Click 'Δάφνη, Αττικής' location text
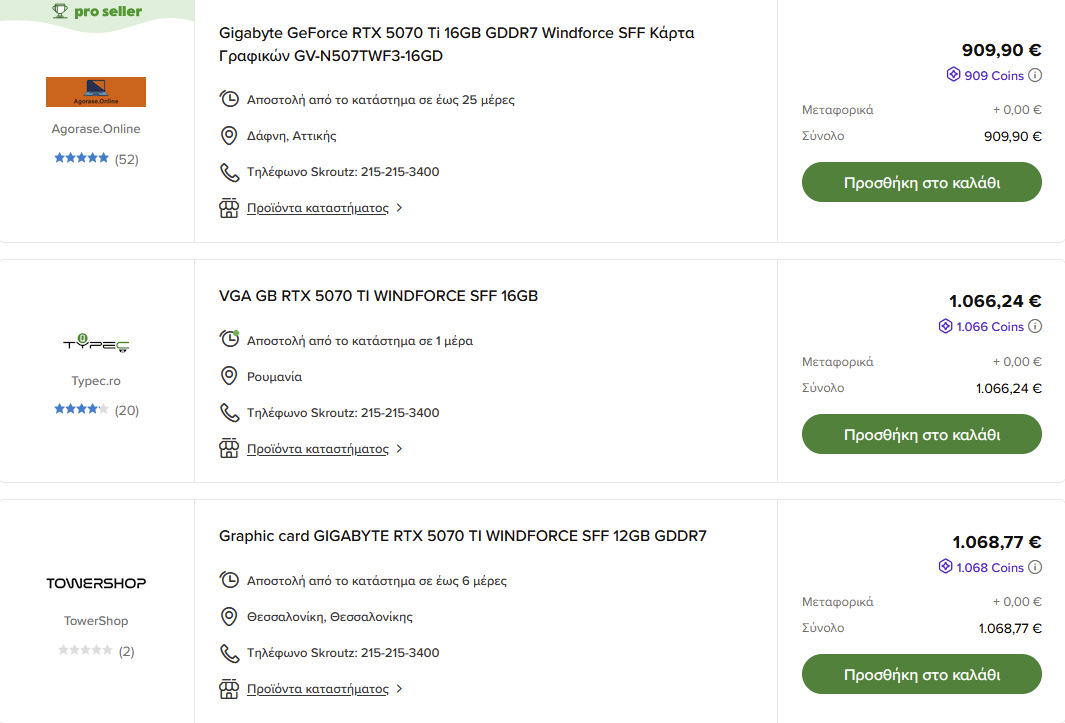Viewport: 1065px width, 723px height. [x=291, y=136]
